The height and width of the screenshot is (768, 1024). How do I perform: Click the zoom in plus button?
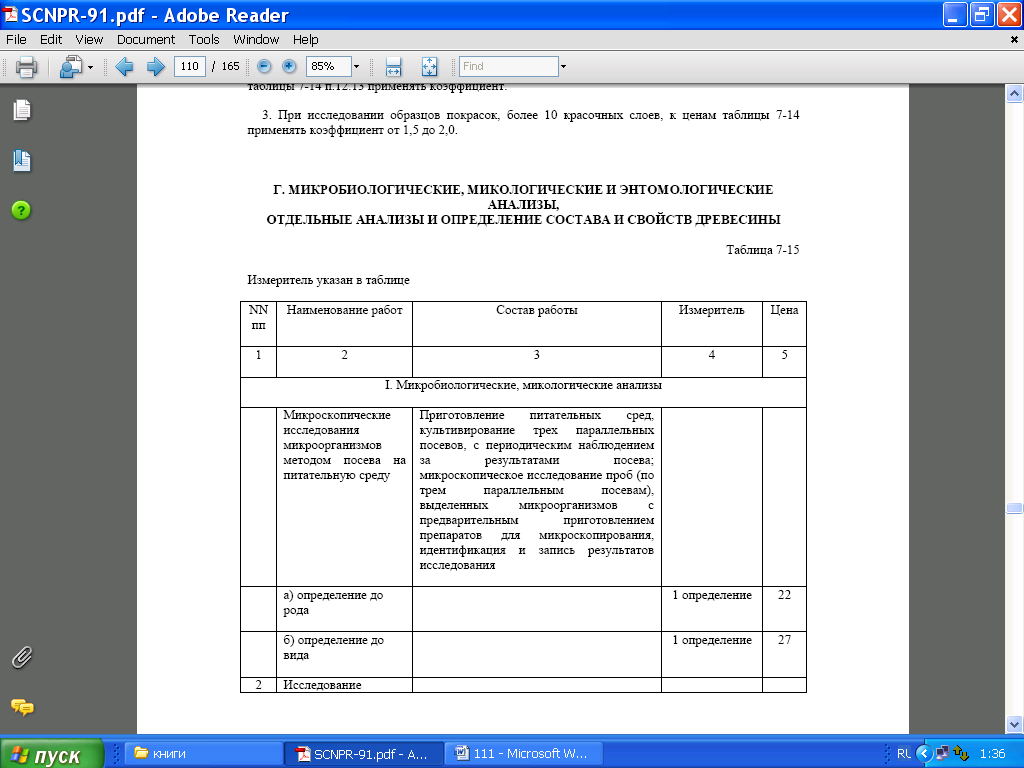[x=289, y=66]
